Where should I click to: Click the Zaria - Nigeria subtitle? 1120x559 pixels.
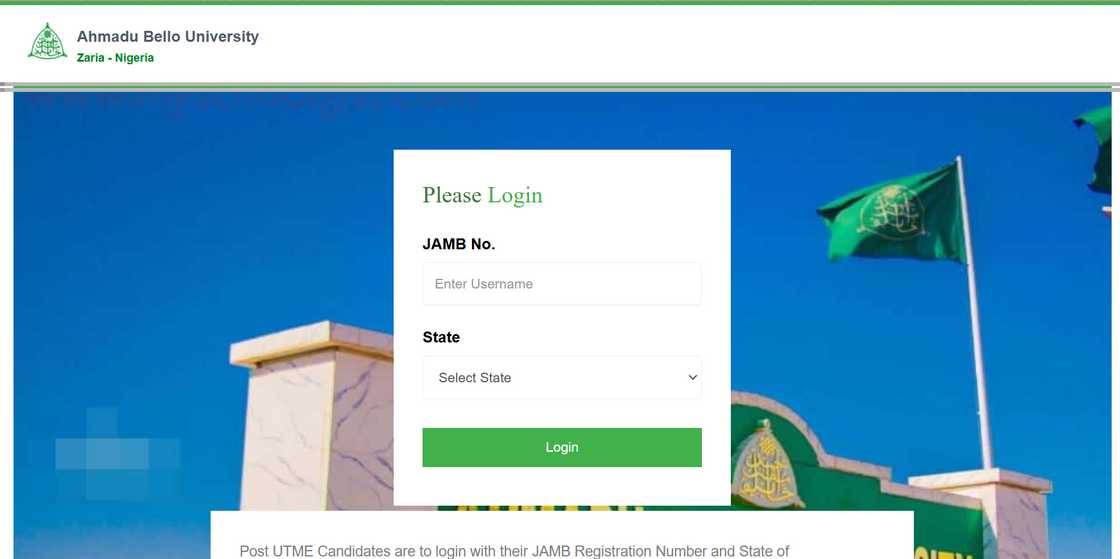pos(115,58)
